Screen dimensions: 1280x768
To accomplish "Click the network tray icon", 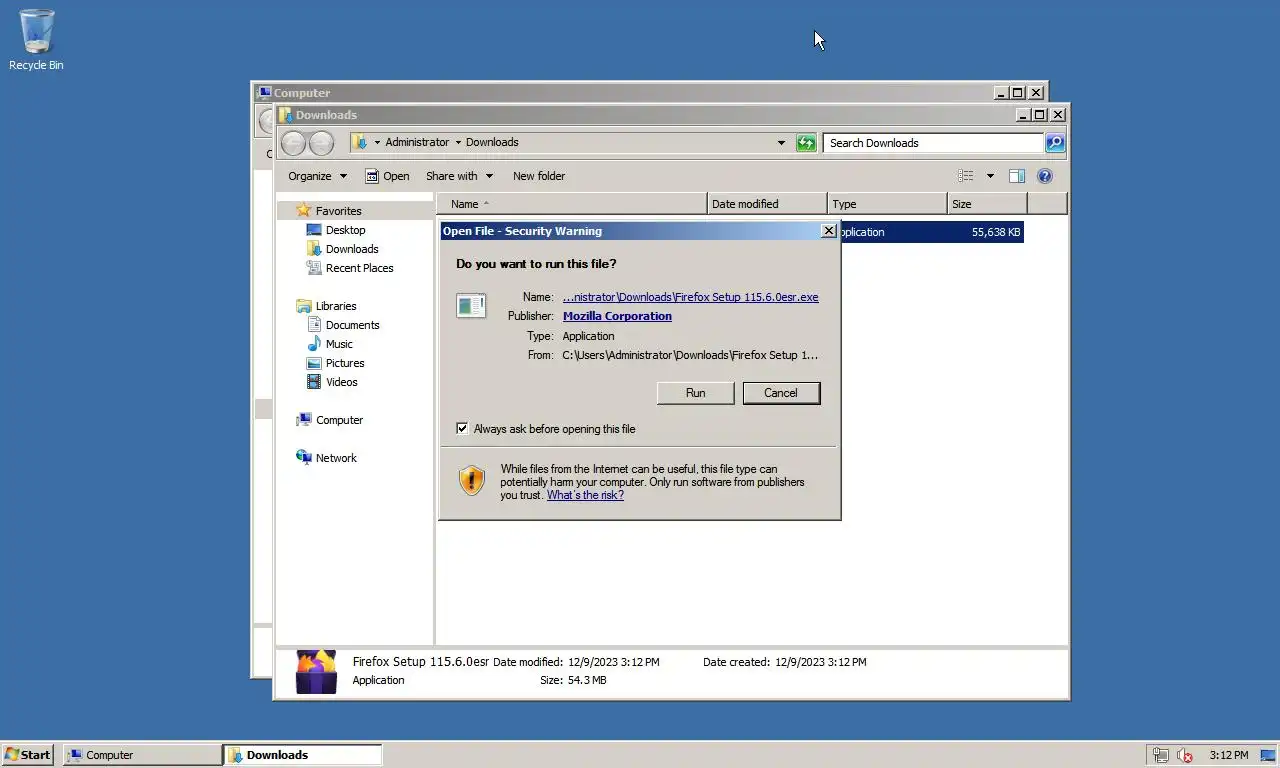I will [x=1160, y=755].
